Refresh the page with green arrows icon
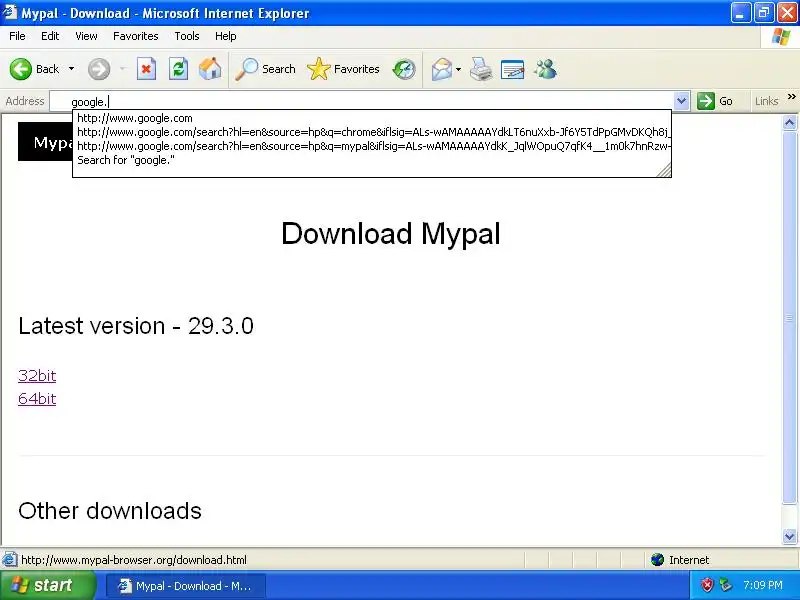 tap(179, 69)
